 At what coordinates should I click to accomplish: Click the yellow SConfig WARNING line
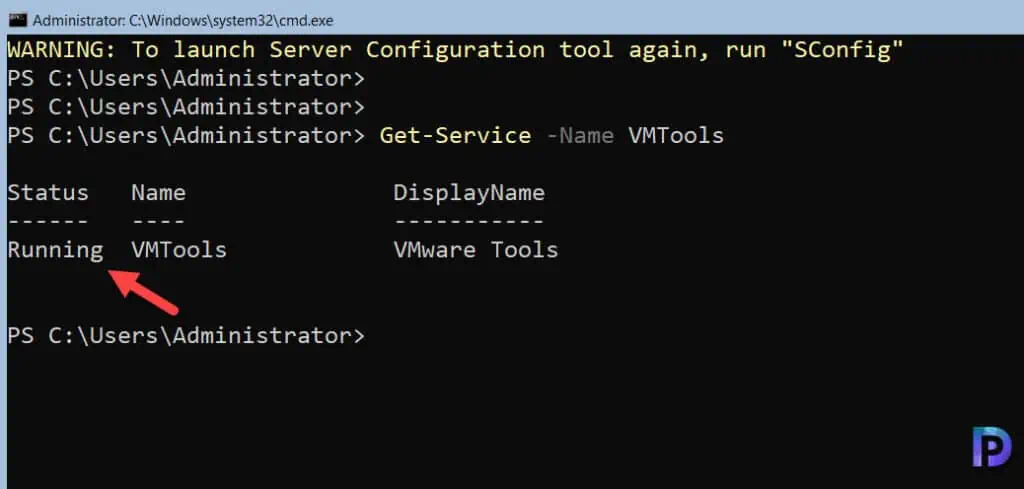point(456,50)
